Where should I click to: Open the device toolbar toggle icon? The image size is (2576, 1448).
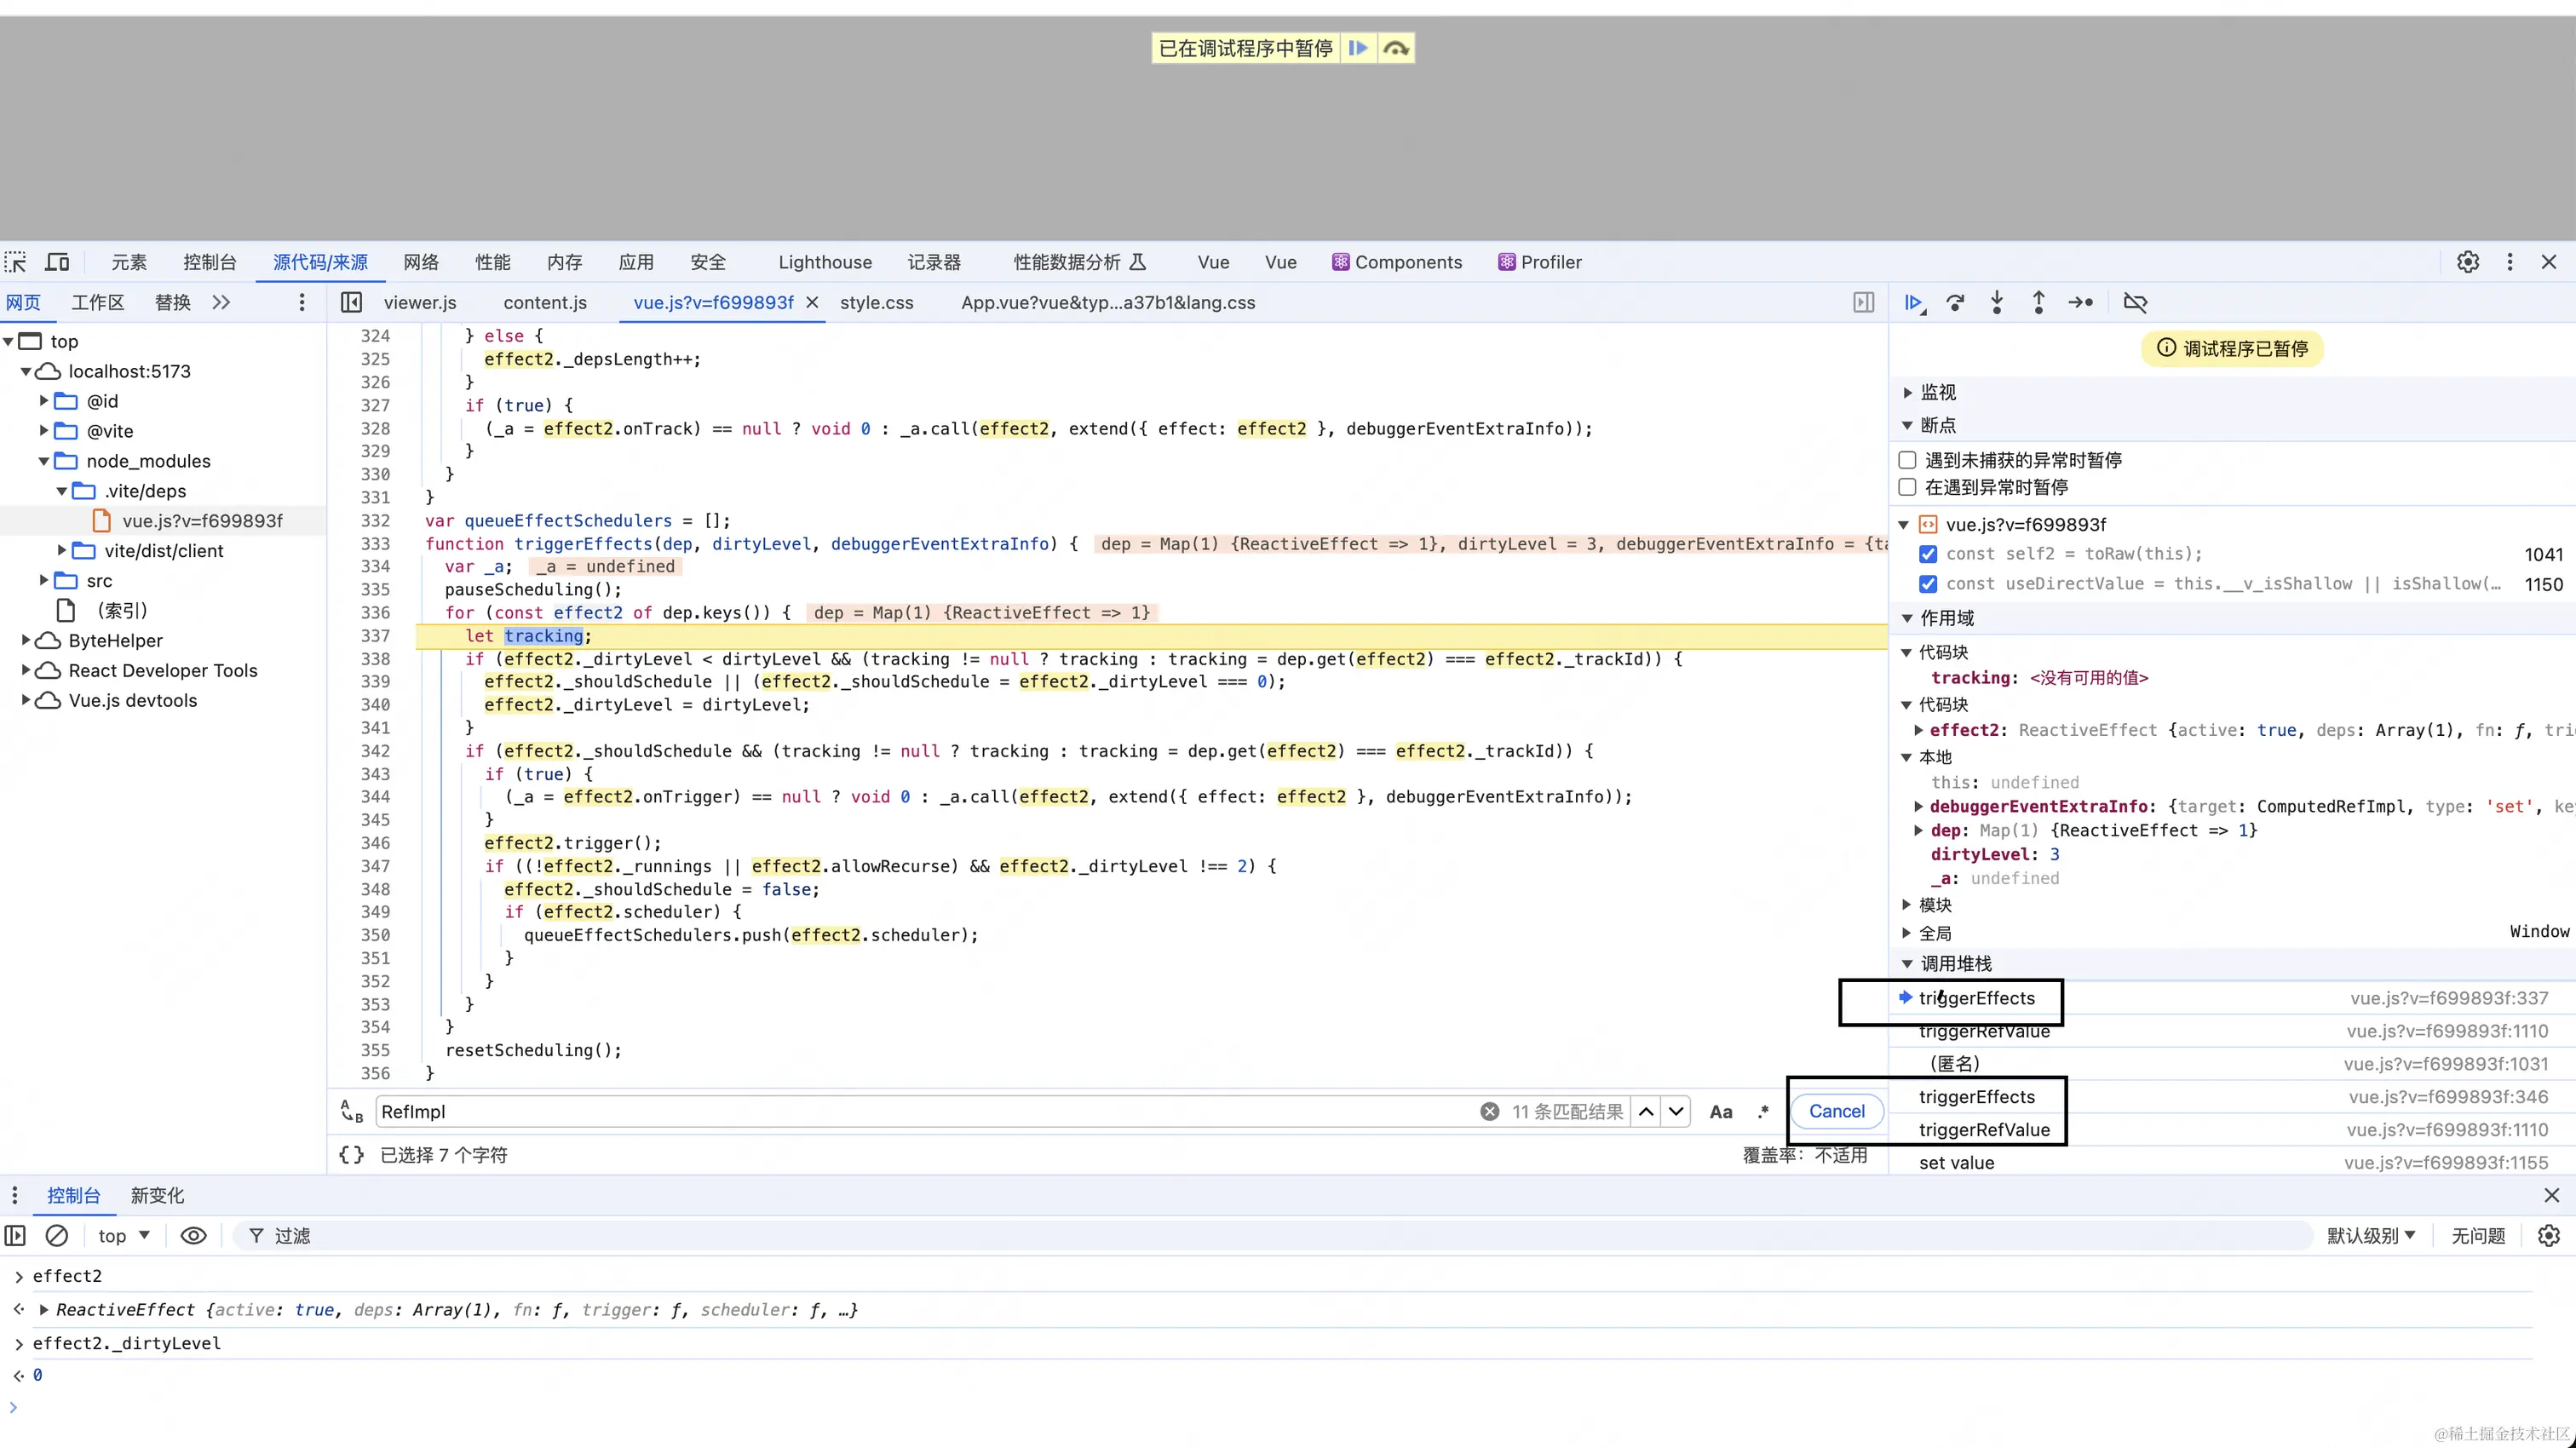coord(58,262)
